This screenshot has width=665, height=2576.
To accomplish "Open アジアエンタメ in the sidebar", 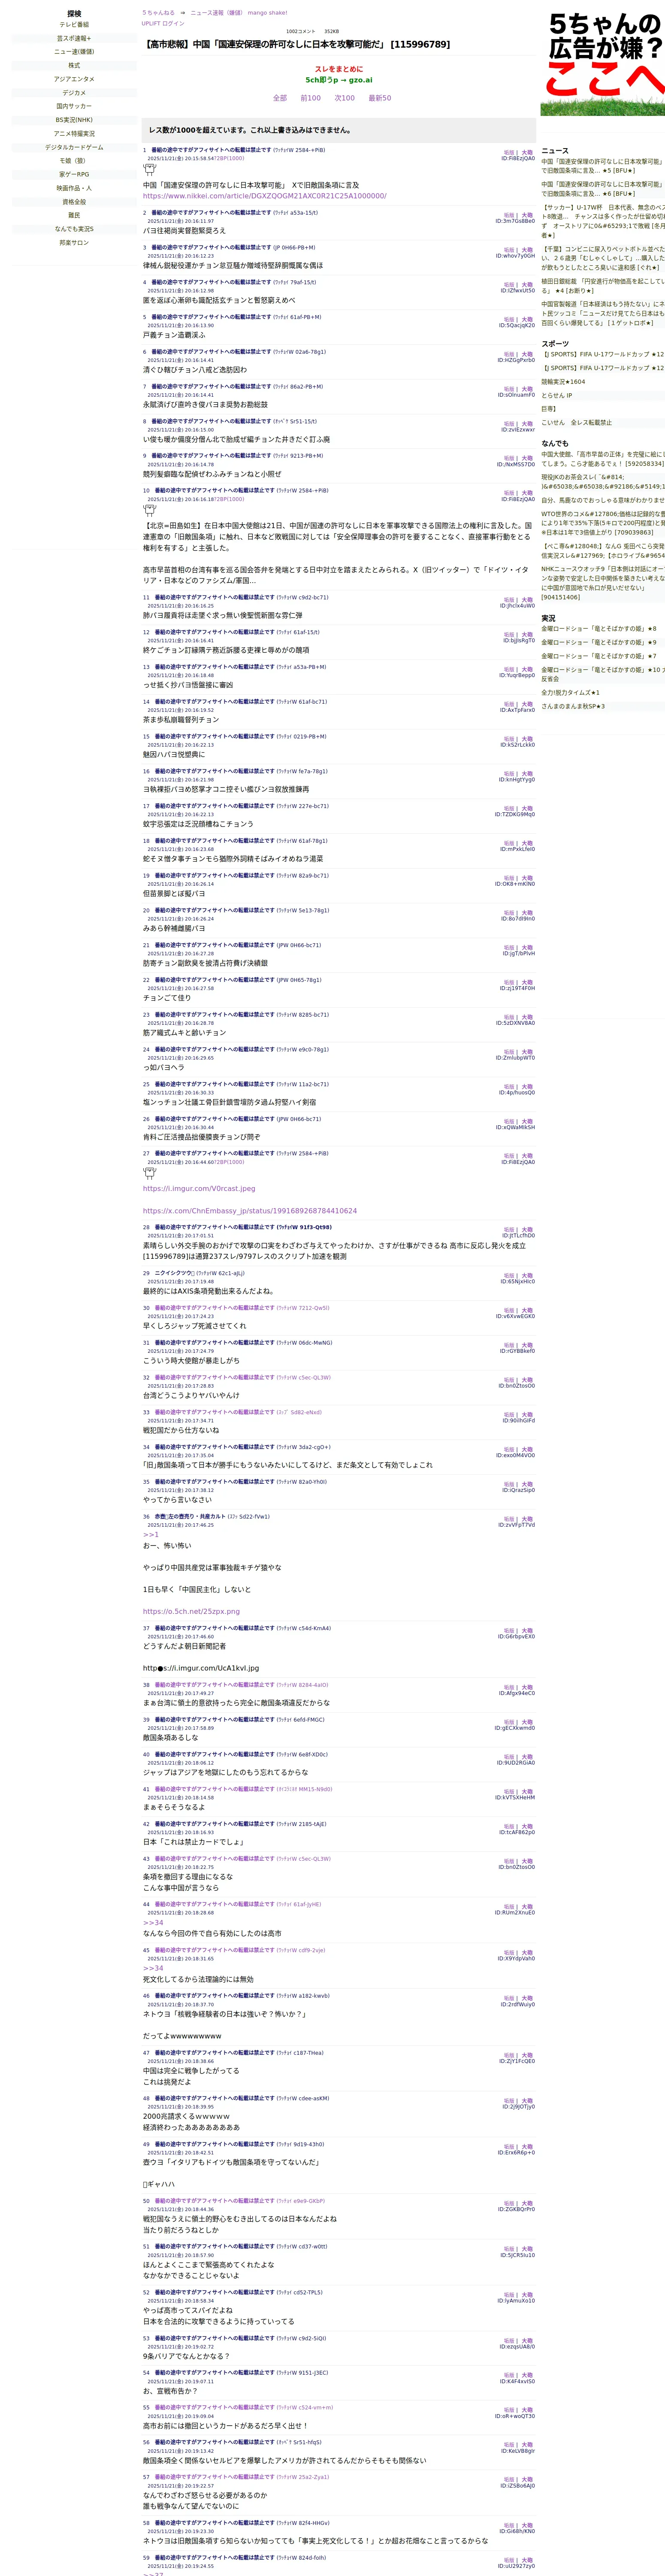I will [x=74, y=79].
